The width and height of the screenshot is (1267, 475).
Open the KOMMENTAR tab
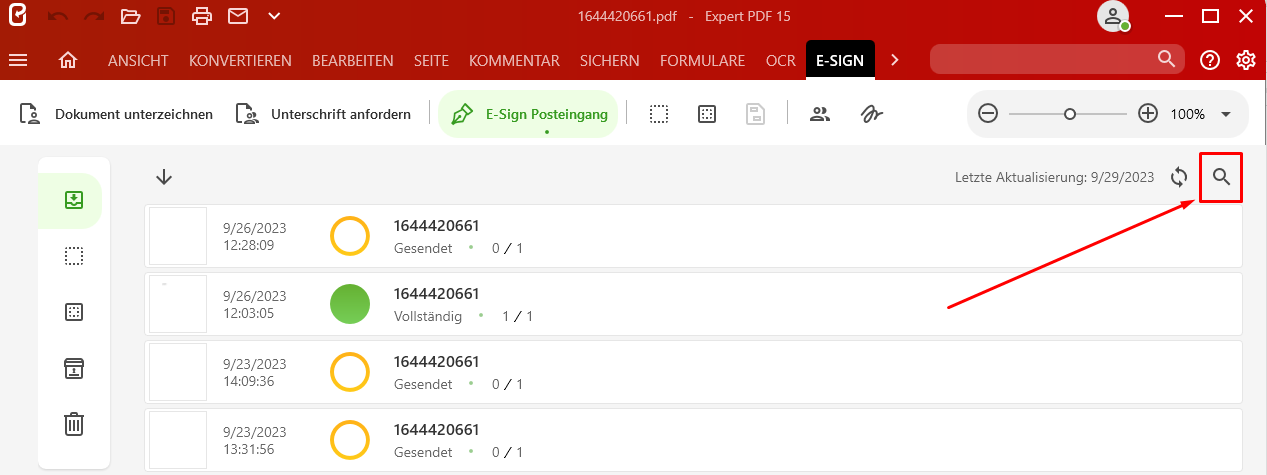click(x=514, y=60)
